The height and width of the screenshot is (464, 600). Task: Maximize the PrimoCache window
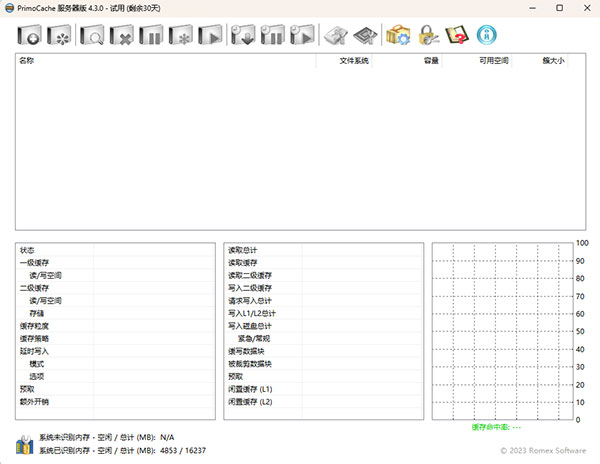(x=559, y=8)
